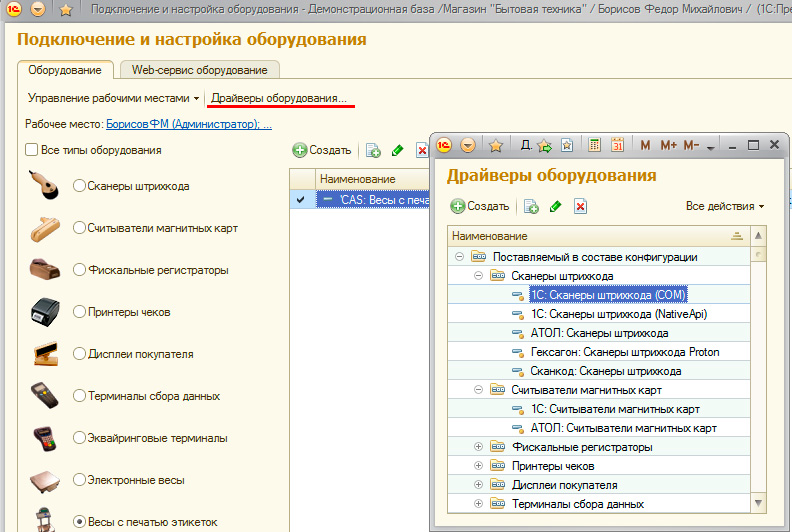
Task: Click the green pencil edit icon in drivers window
Action: [x=556, y=207]
